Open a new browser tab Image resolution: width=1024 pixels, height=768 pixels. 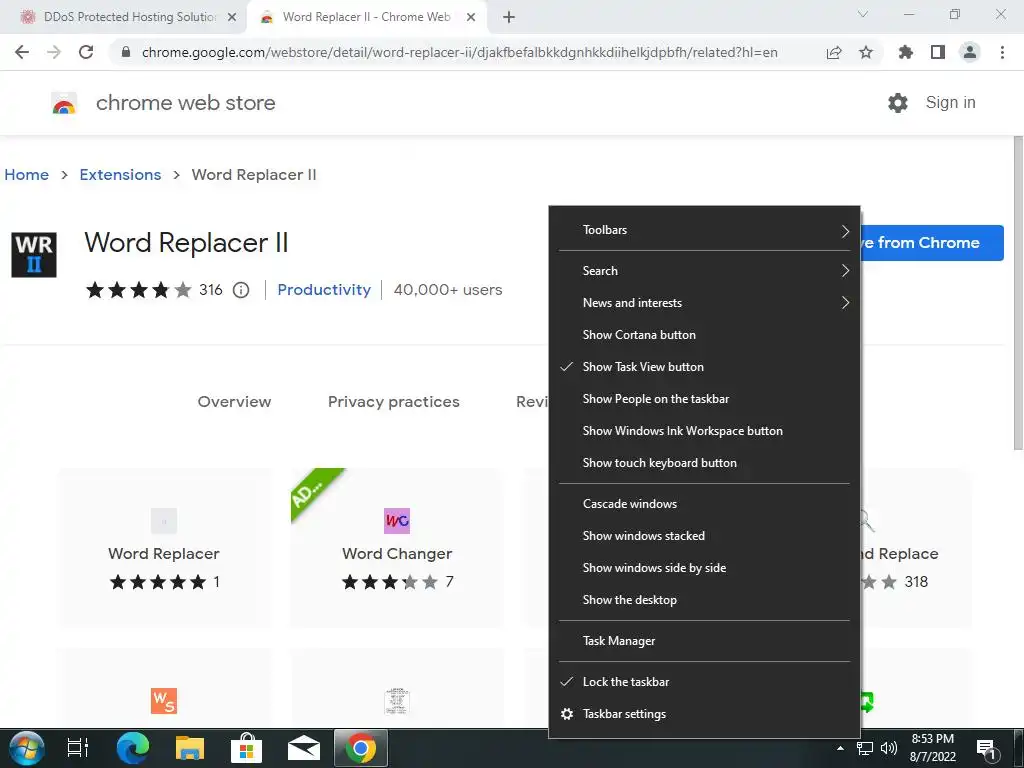pyautogui.click(x=509, y=17)
